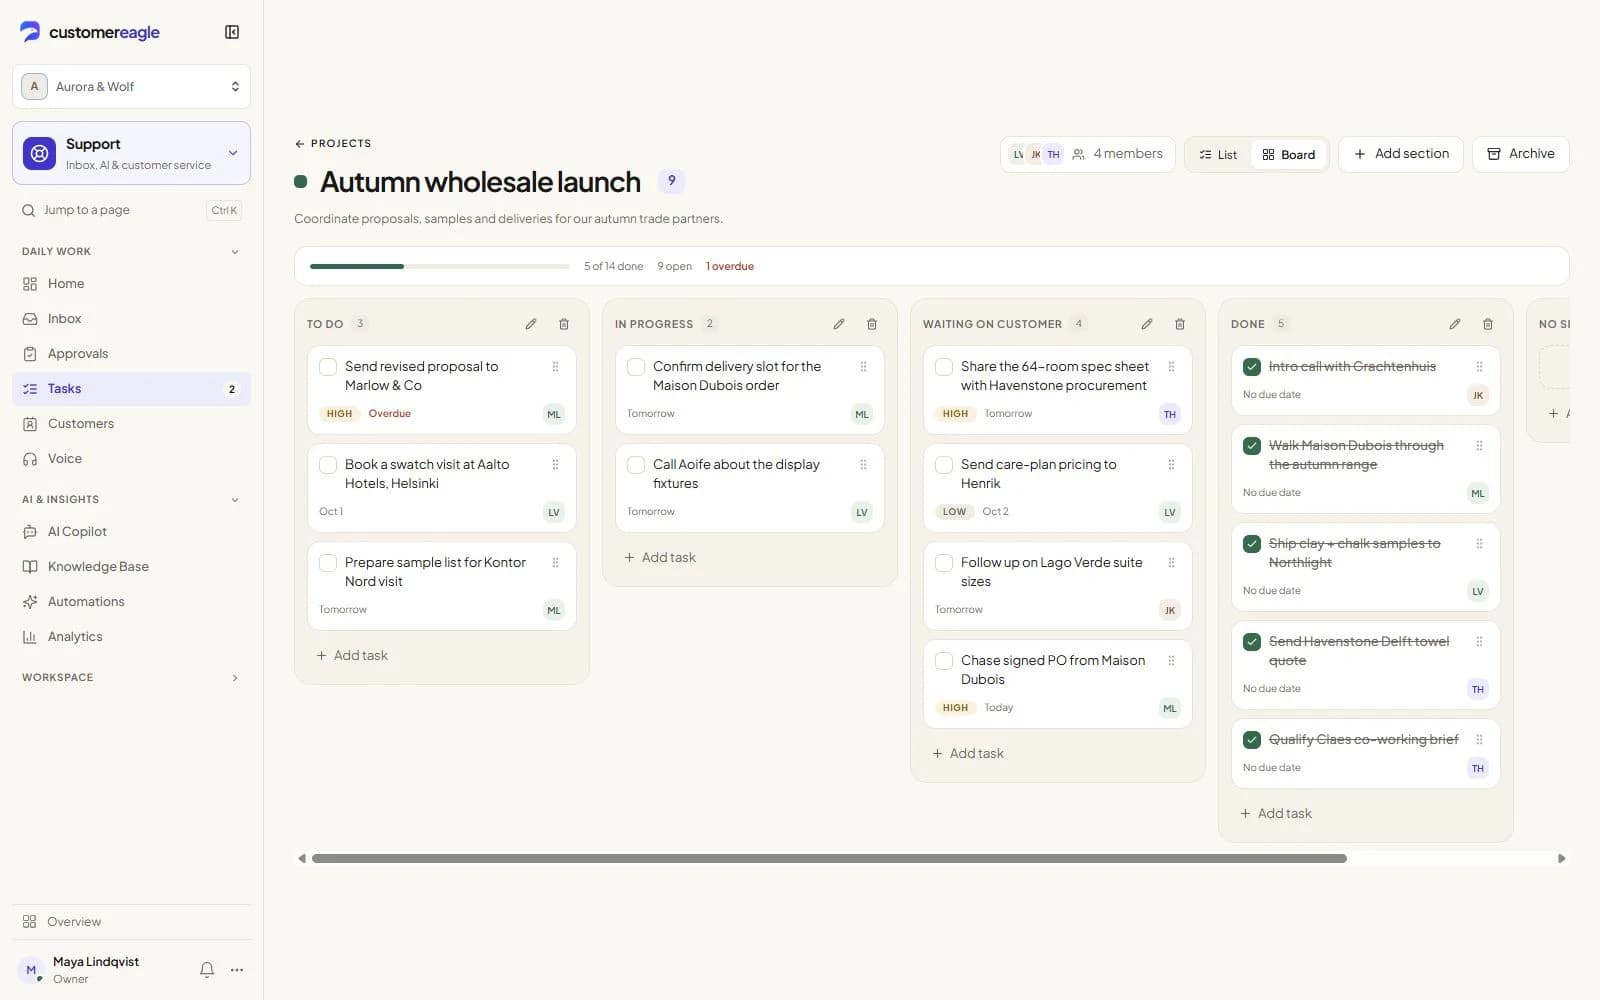Image resolution: width=1600 pixels, height=1000 pixels.
Task: Edit the WAITING ON CUSTOMER section pencil
Action: pos(1147,324)
